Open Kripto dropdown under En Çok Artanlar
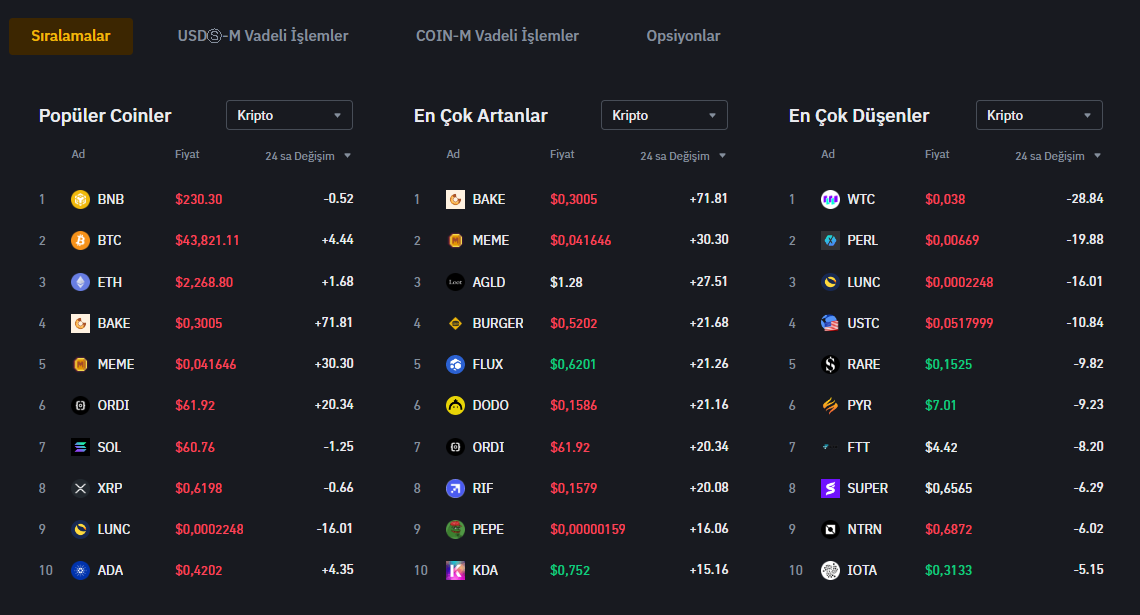Image resolution: width=1140 pixels, height=615 pixels. tap(664, 115)
